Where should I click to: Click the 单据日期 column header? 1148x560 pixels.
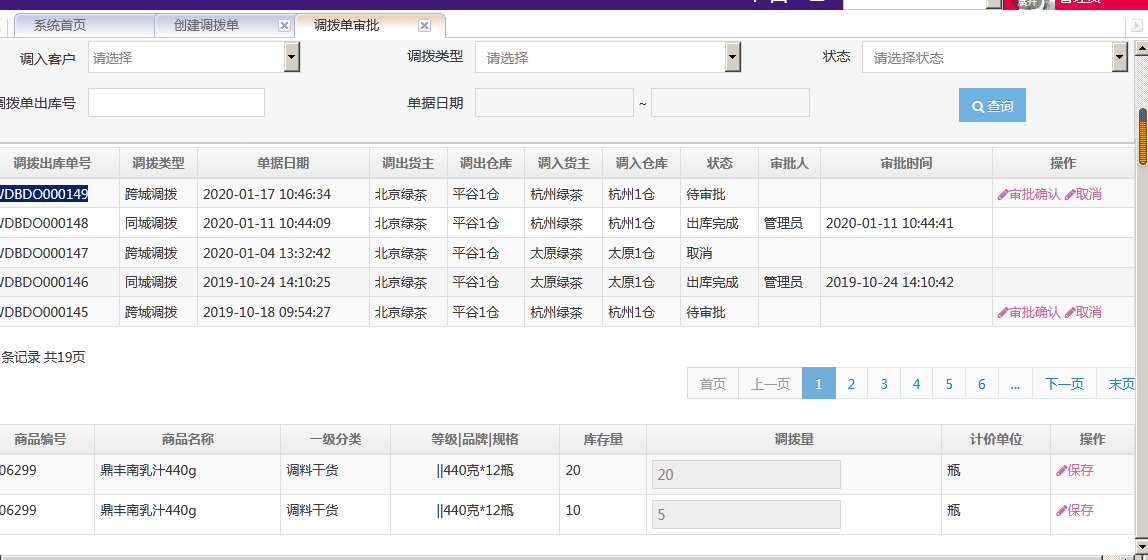tap(283, 163)
